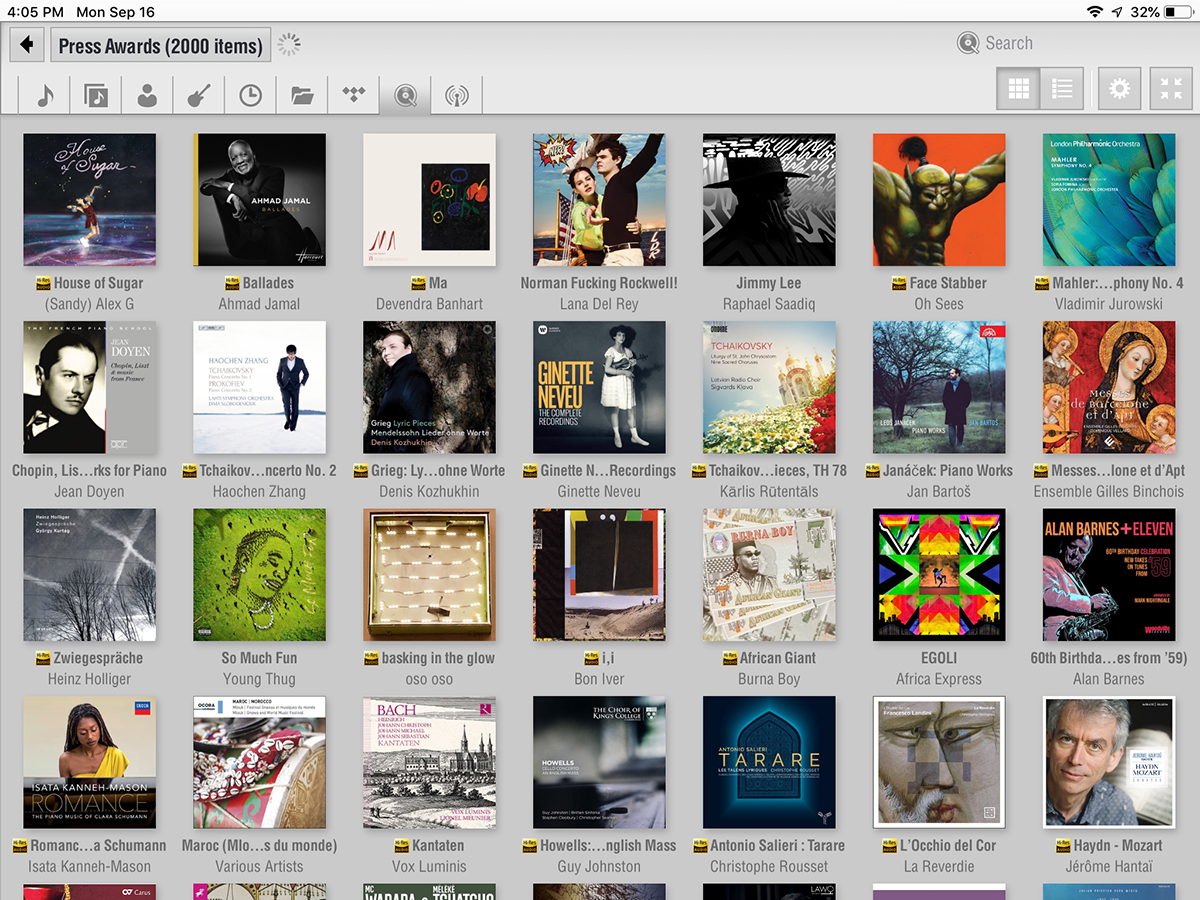Click the Hi-Res badge beside Kantaten

tap(402, 846)
